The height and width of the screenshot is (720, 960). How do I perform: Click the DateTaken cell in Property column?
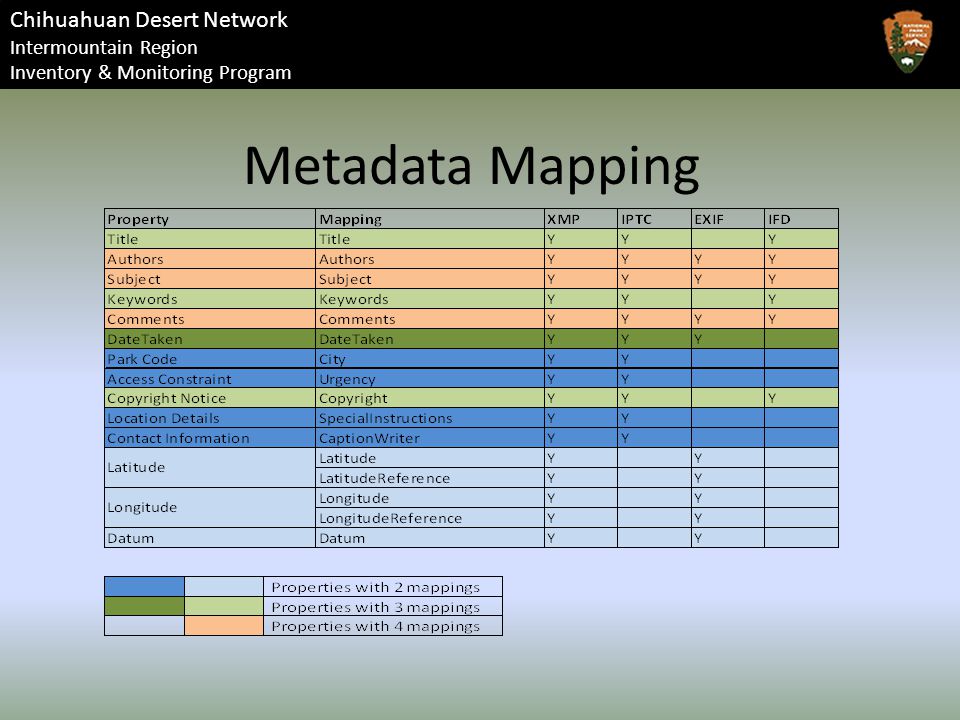[x=210, y=339]
